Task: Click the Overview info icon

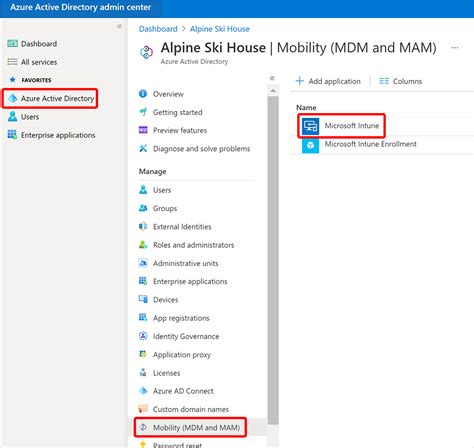Action: (x=143, y=94)
